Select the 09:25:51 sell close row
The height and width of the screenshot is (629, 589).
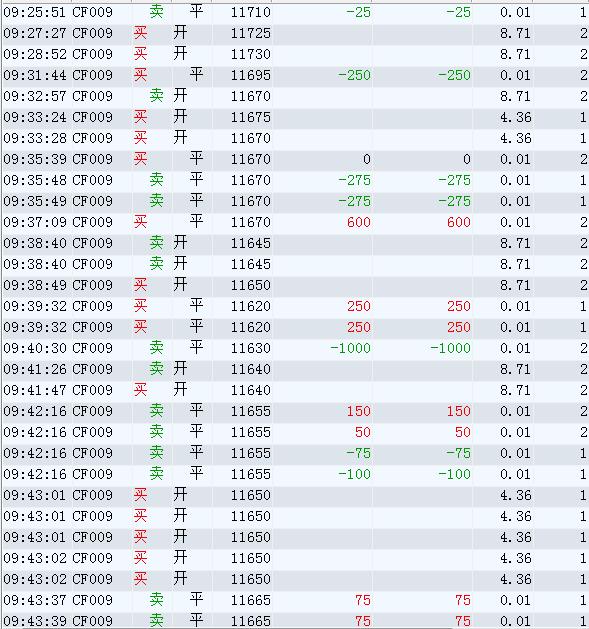(295, 12)
